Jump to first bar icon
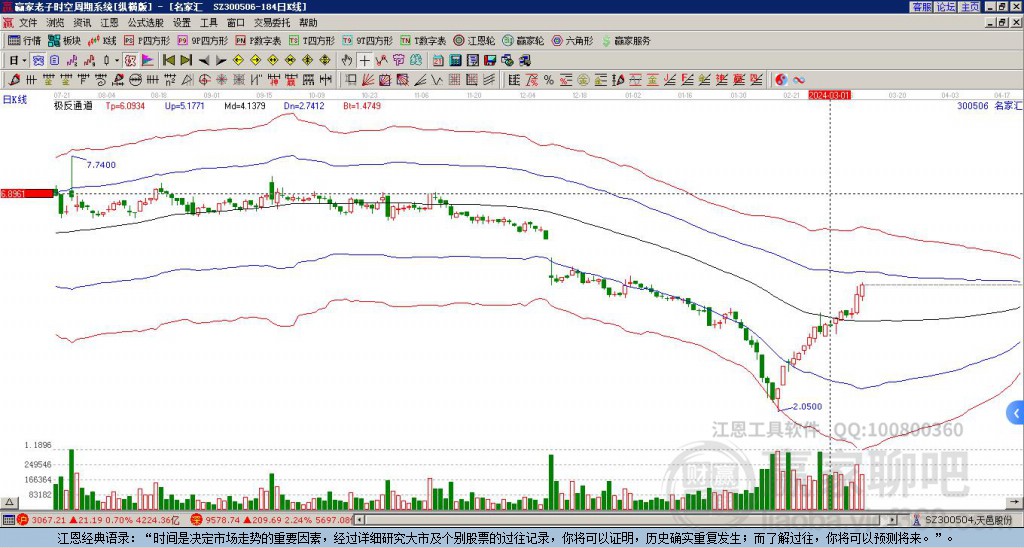Screen dimensions: 1024x548 [x=169, y=61]
